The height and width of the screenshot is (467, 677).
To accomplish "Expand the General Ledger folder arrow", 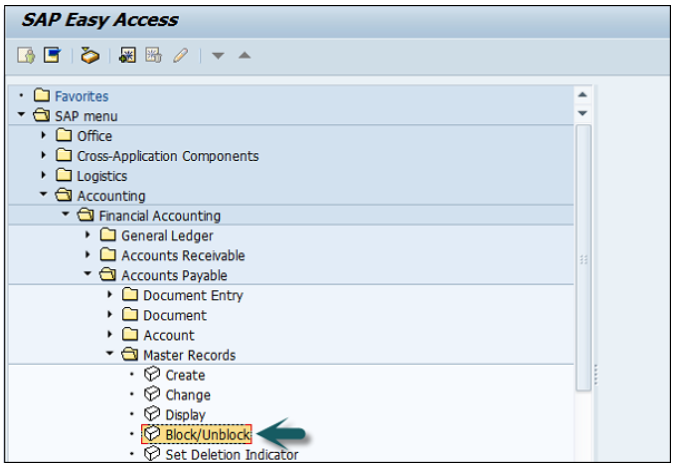I will pos(88,235).
